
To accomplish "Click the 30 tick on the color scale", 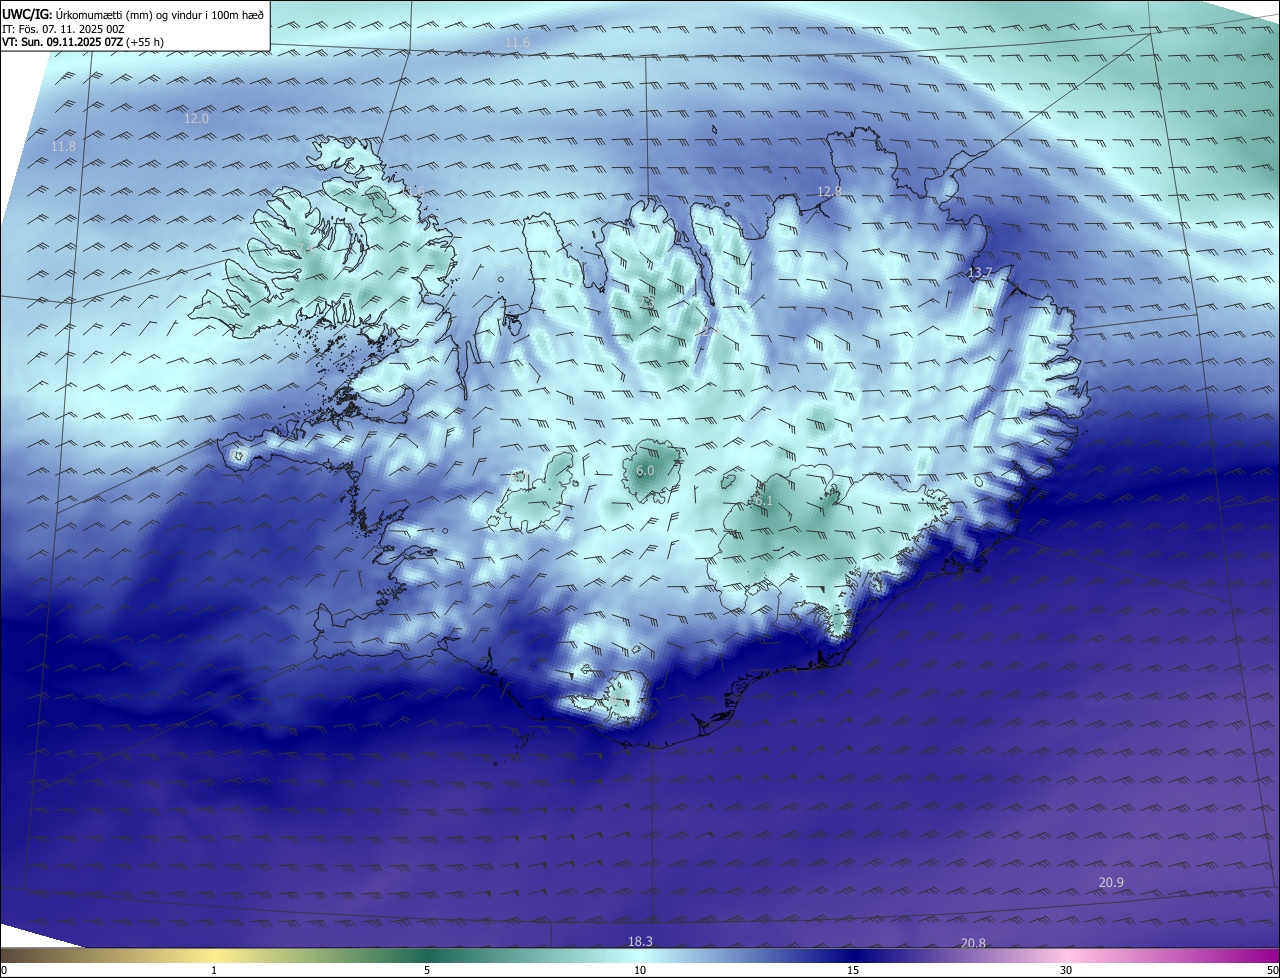I will 1066,970.
